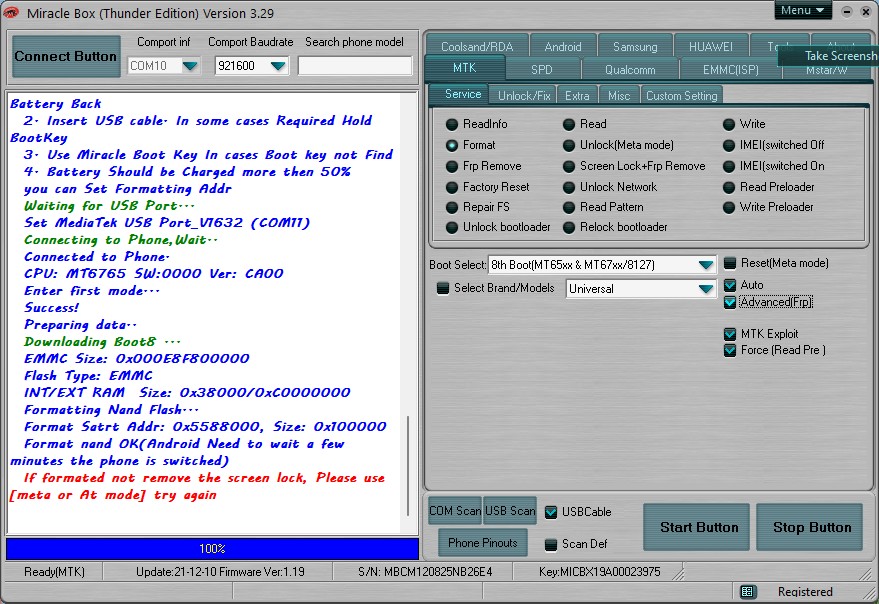Select the Read Preloader radio option

(729, 187)
